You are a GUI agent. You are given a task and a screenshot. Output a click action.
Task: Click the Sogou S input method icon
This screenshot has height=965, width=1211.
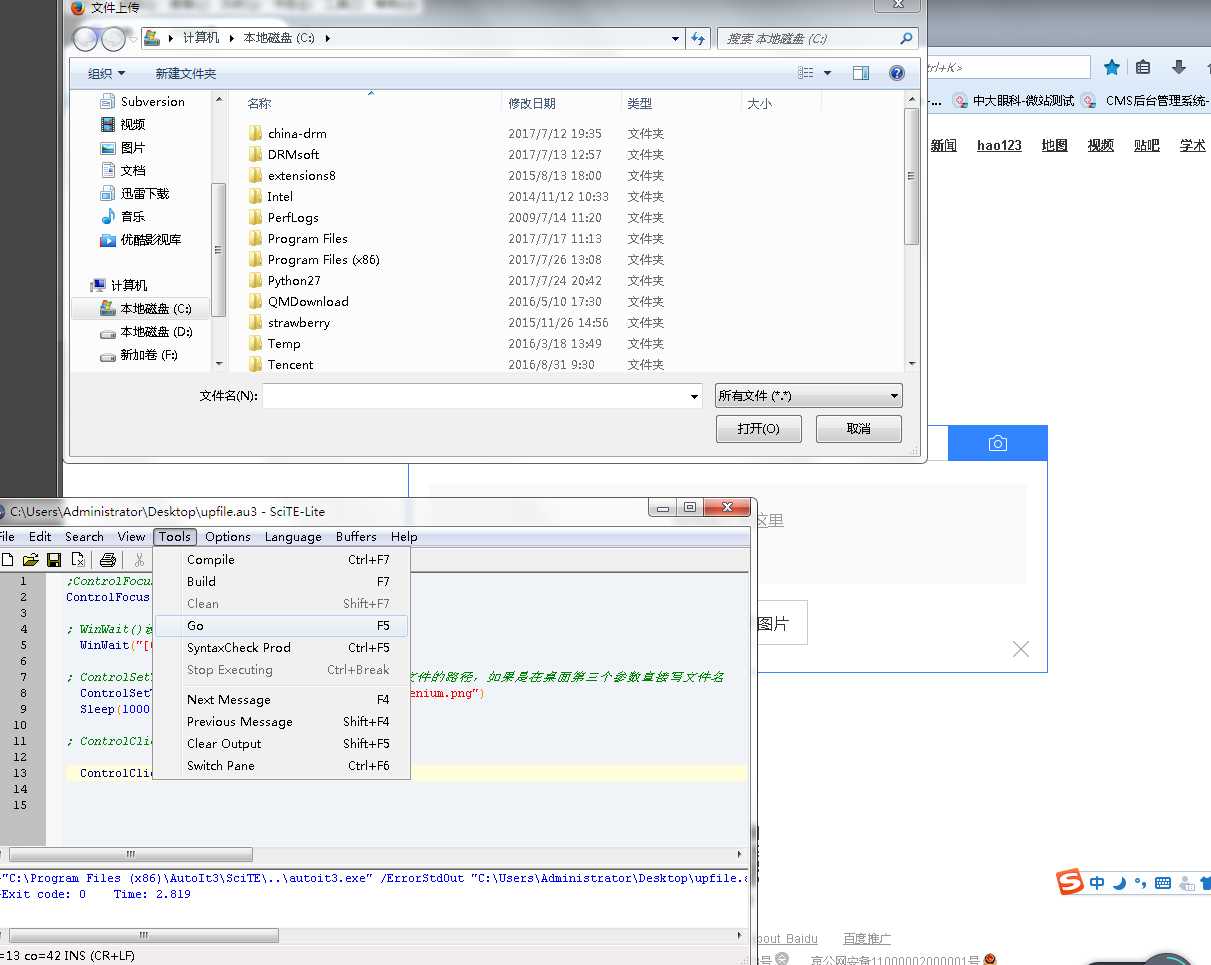pos(1071,882)
